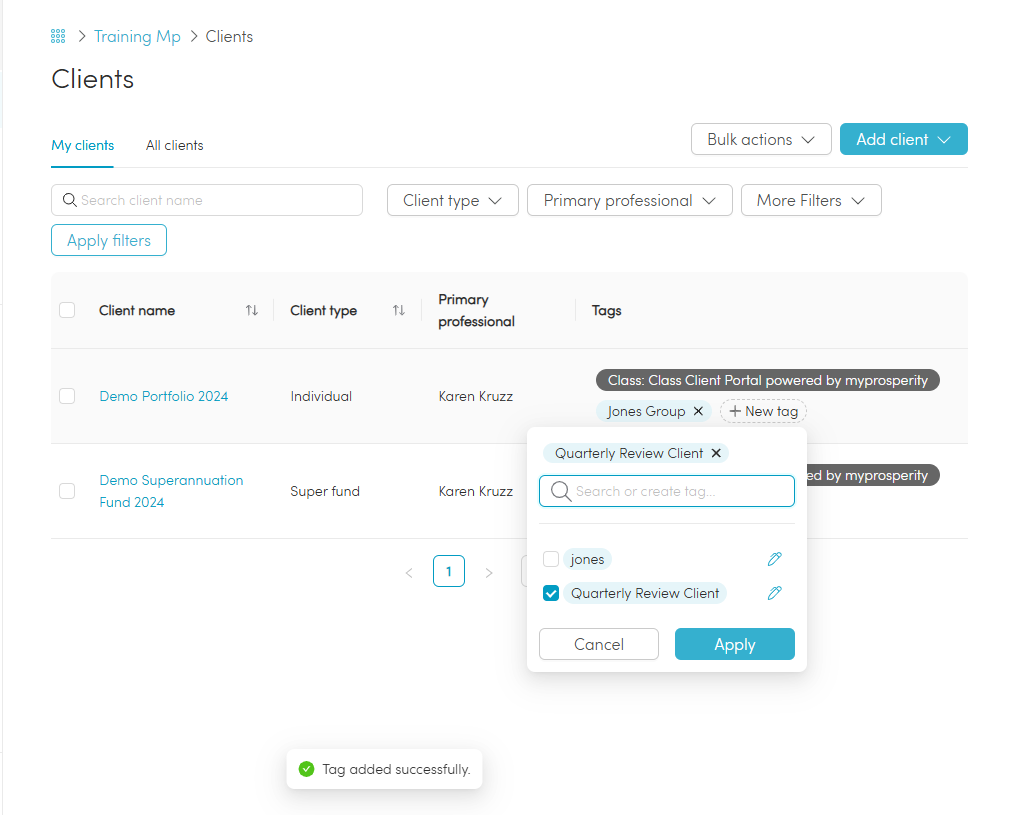The width and height of the screenshot is (1010, 815).
Task: Edit the jones tag with pencil icon
Action: [x=774, y=559]
